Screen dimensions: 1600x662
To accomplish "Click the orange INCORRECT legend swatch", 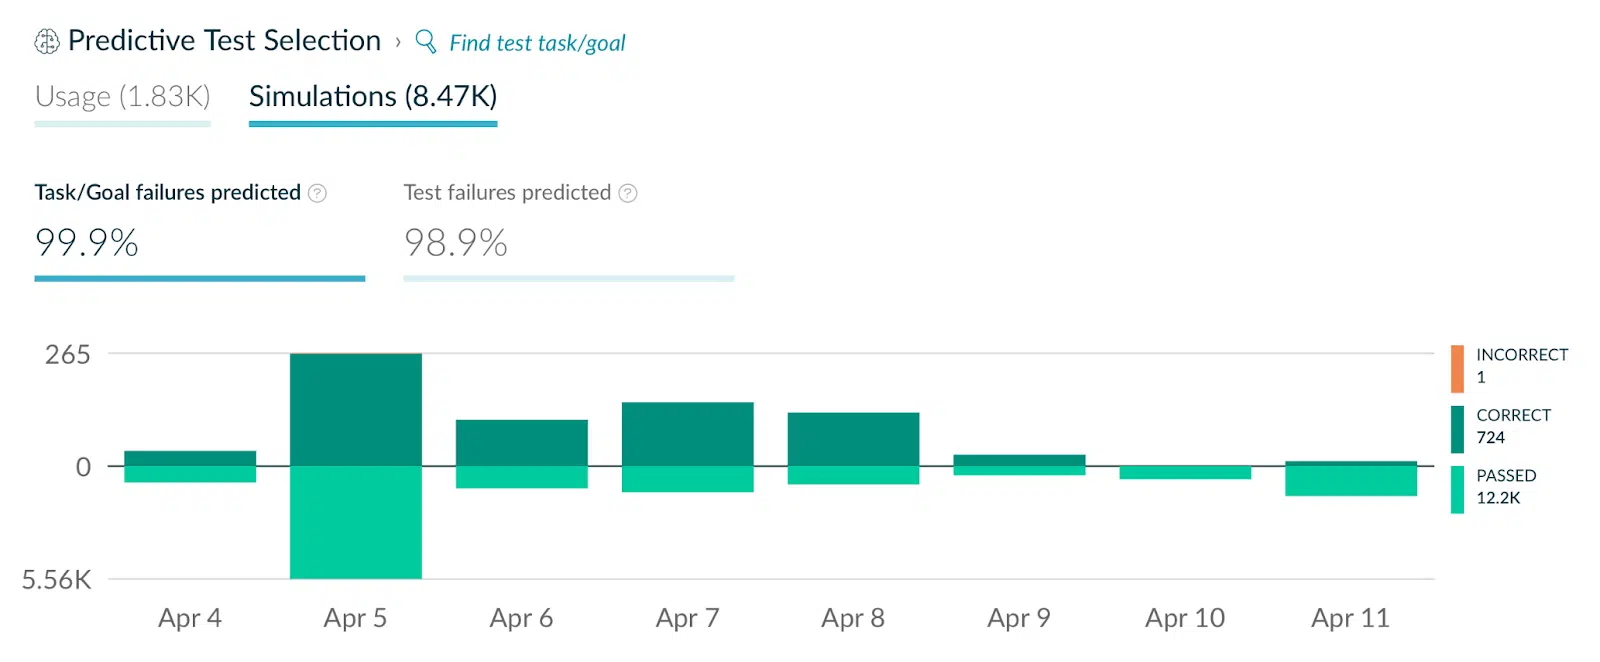I will click(x=1457, y=368).
